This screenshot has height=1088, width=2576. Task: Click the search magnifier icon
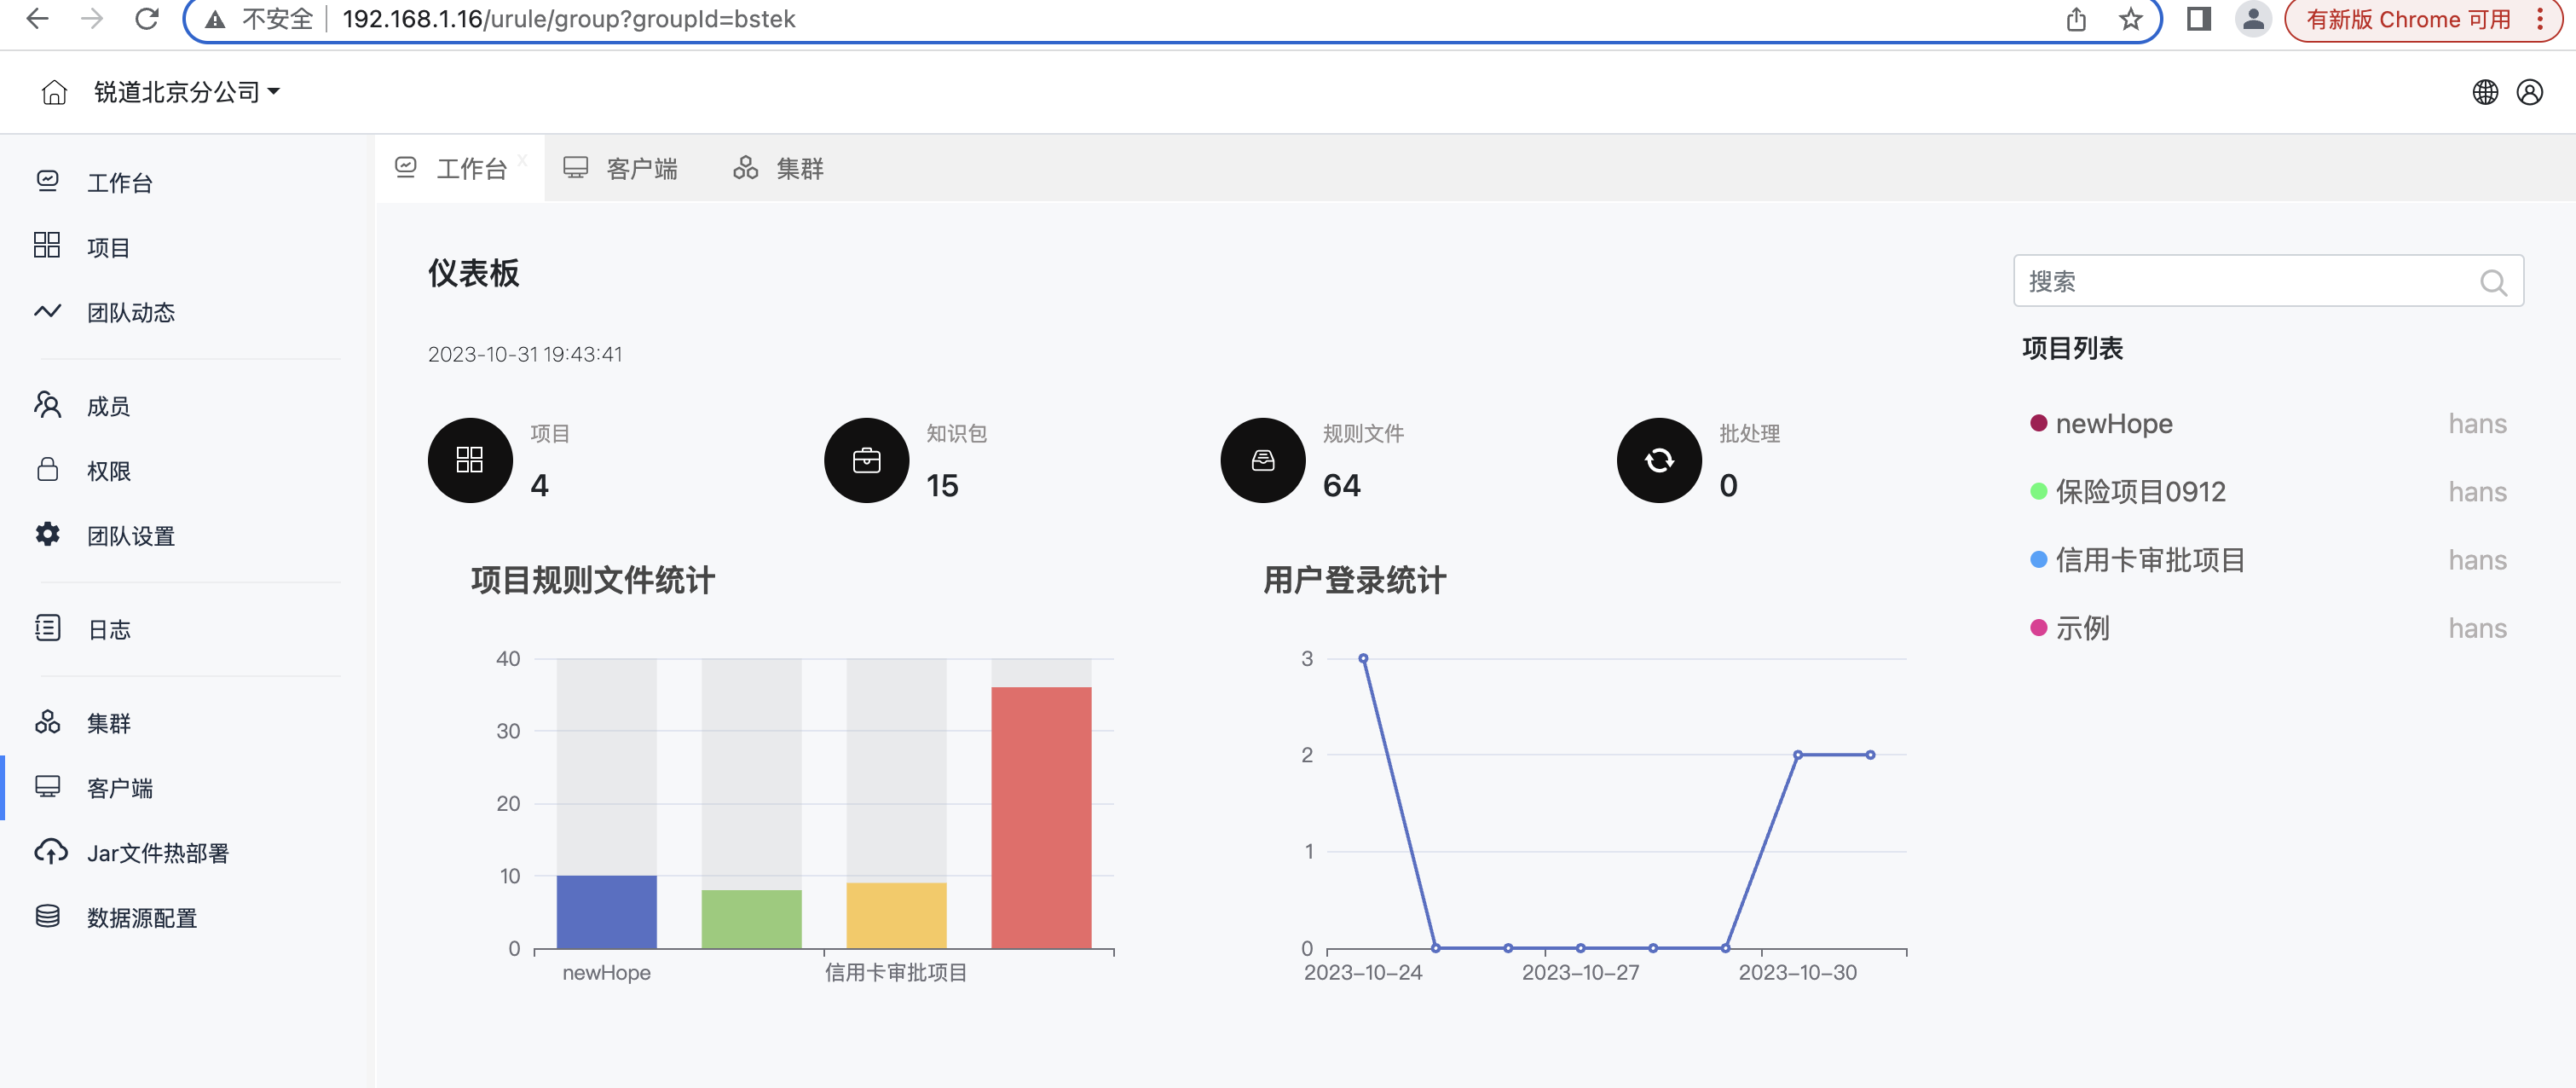point(2492,282)
